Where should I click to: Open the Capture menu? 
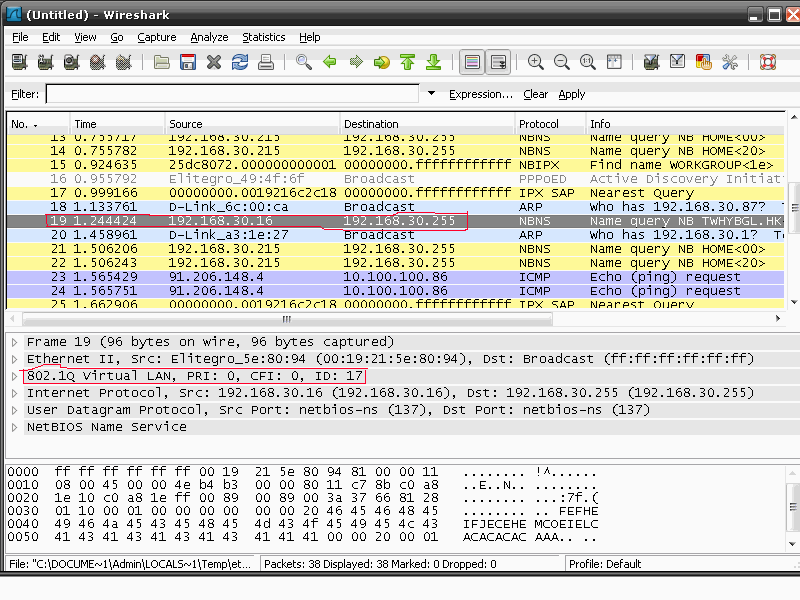point(157,37)
